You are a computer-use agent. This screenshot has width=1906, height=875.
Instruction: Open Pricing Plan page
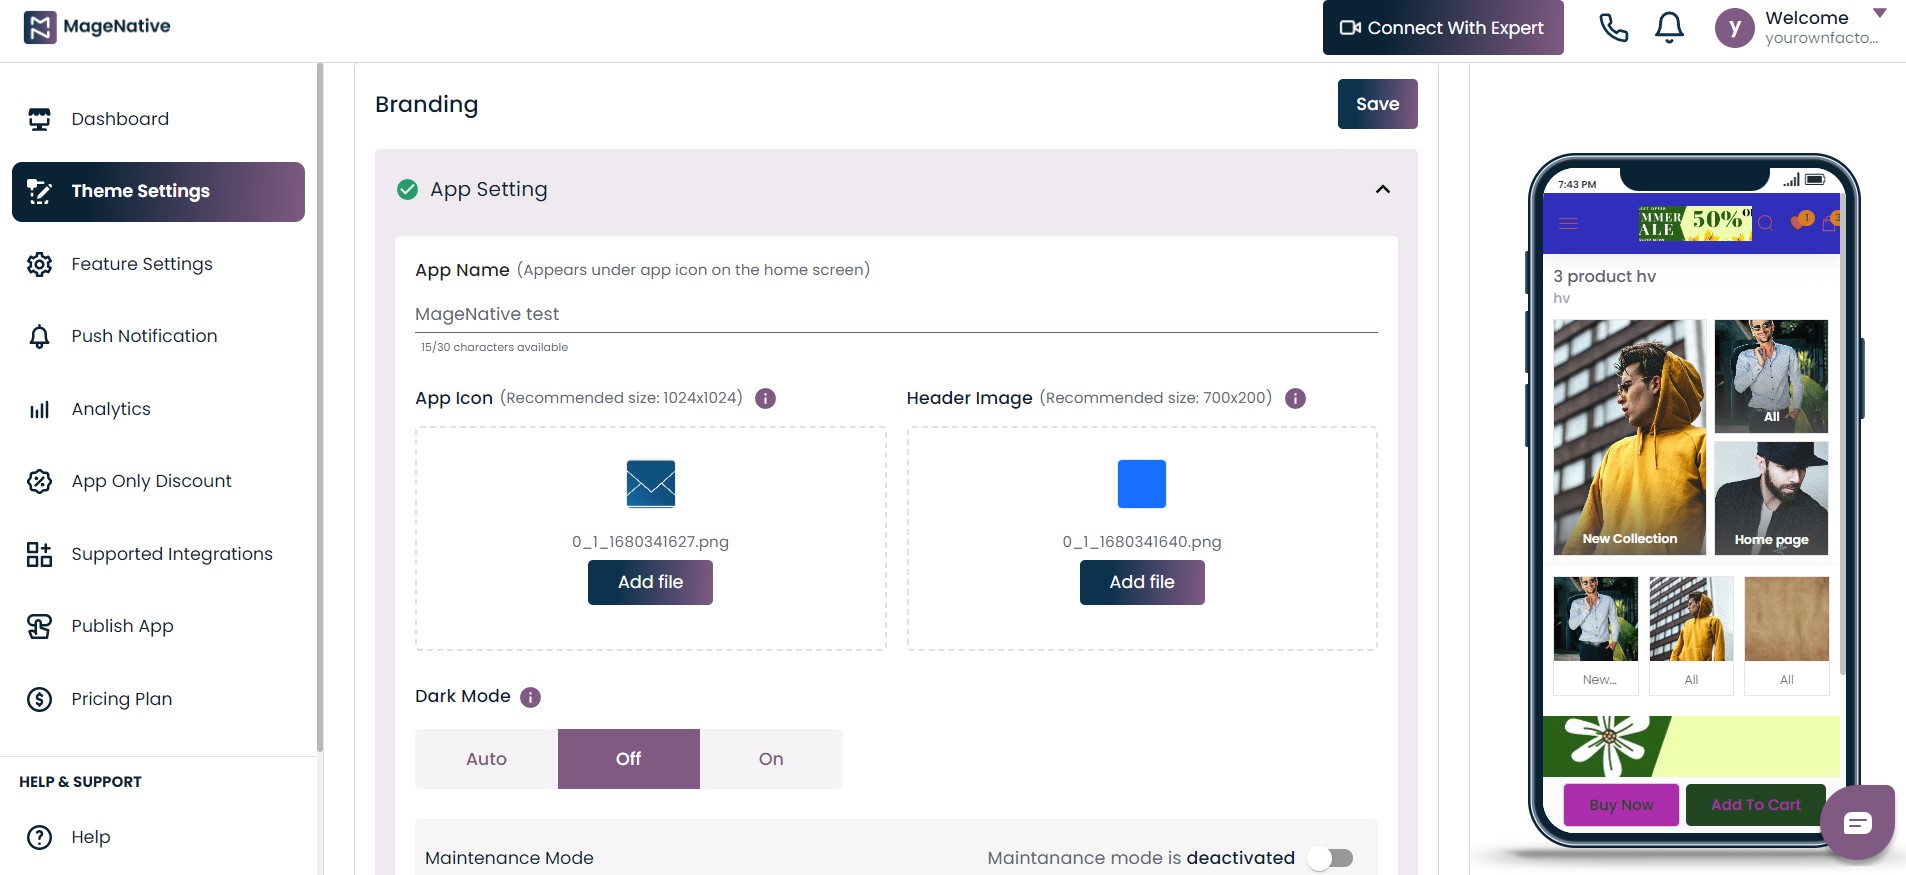158,699
